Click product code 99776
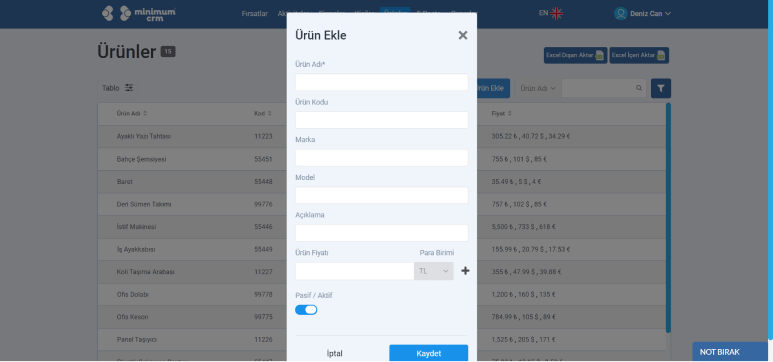This screenshot has width=773, height=362. pos(263,204)
